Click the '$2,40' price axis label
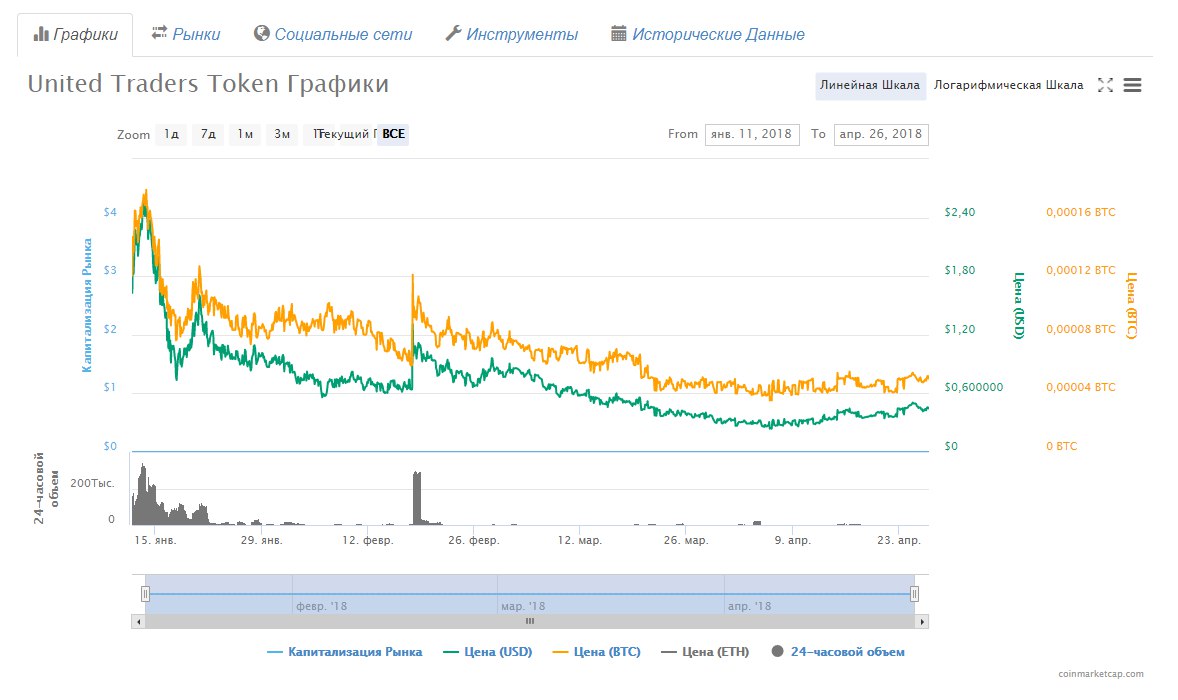This screenshot has height=700, width=1178. pos(959,213)
